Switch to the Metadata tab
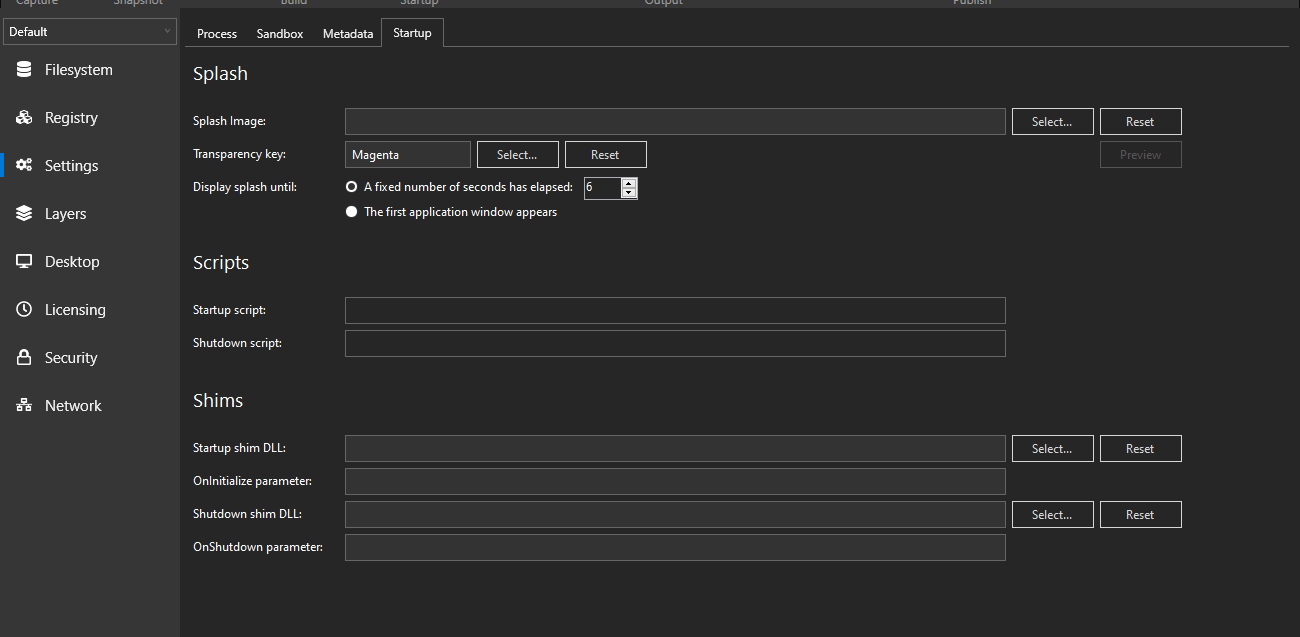 click(347, 33)
